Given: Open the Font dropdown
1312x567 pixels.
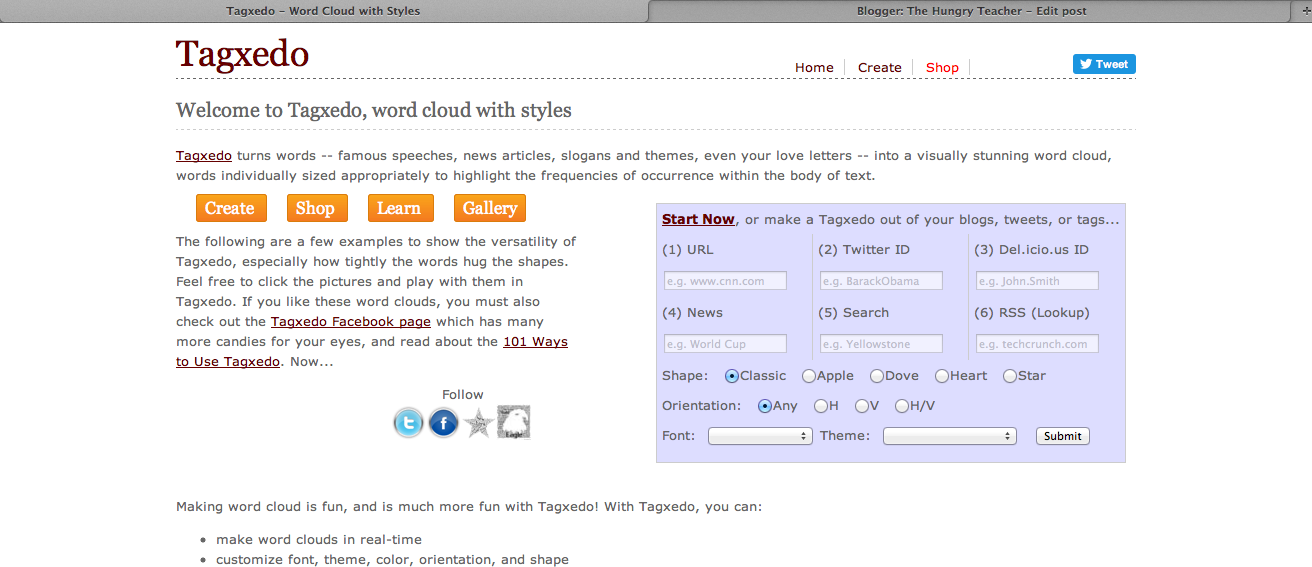Looking at the screenshot, I should [x=760, y=436].
